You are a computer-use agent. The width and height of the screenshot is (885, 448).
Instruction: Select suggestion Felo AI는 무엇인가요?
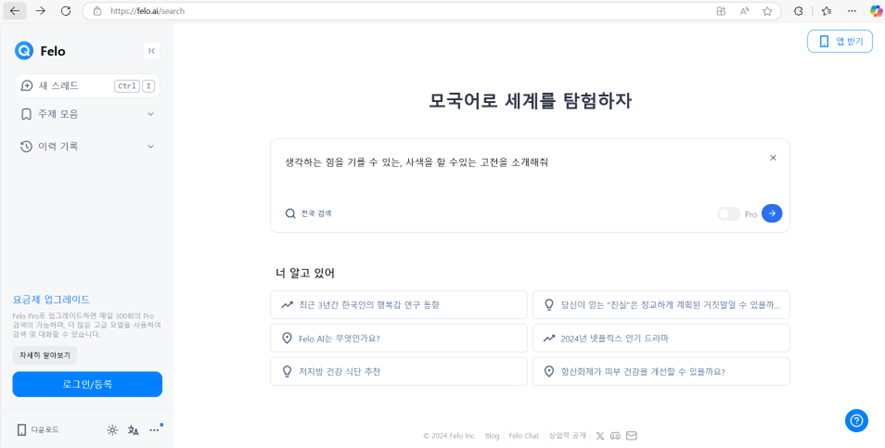[399, 338]
